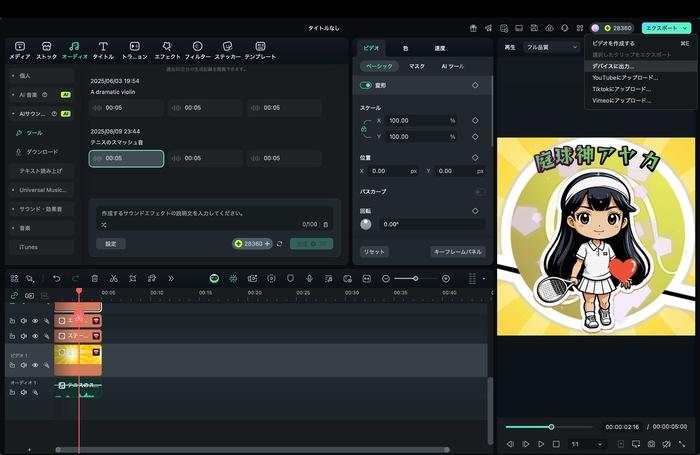
Task: Toggle the パスカーブ path curve switch
Action: point(480,192)
